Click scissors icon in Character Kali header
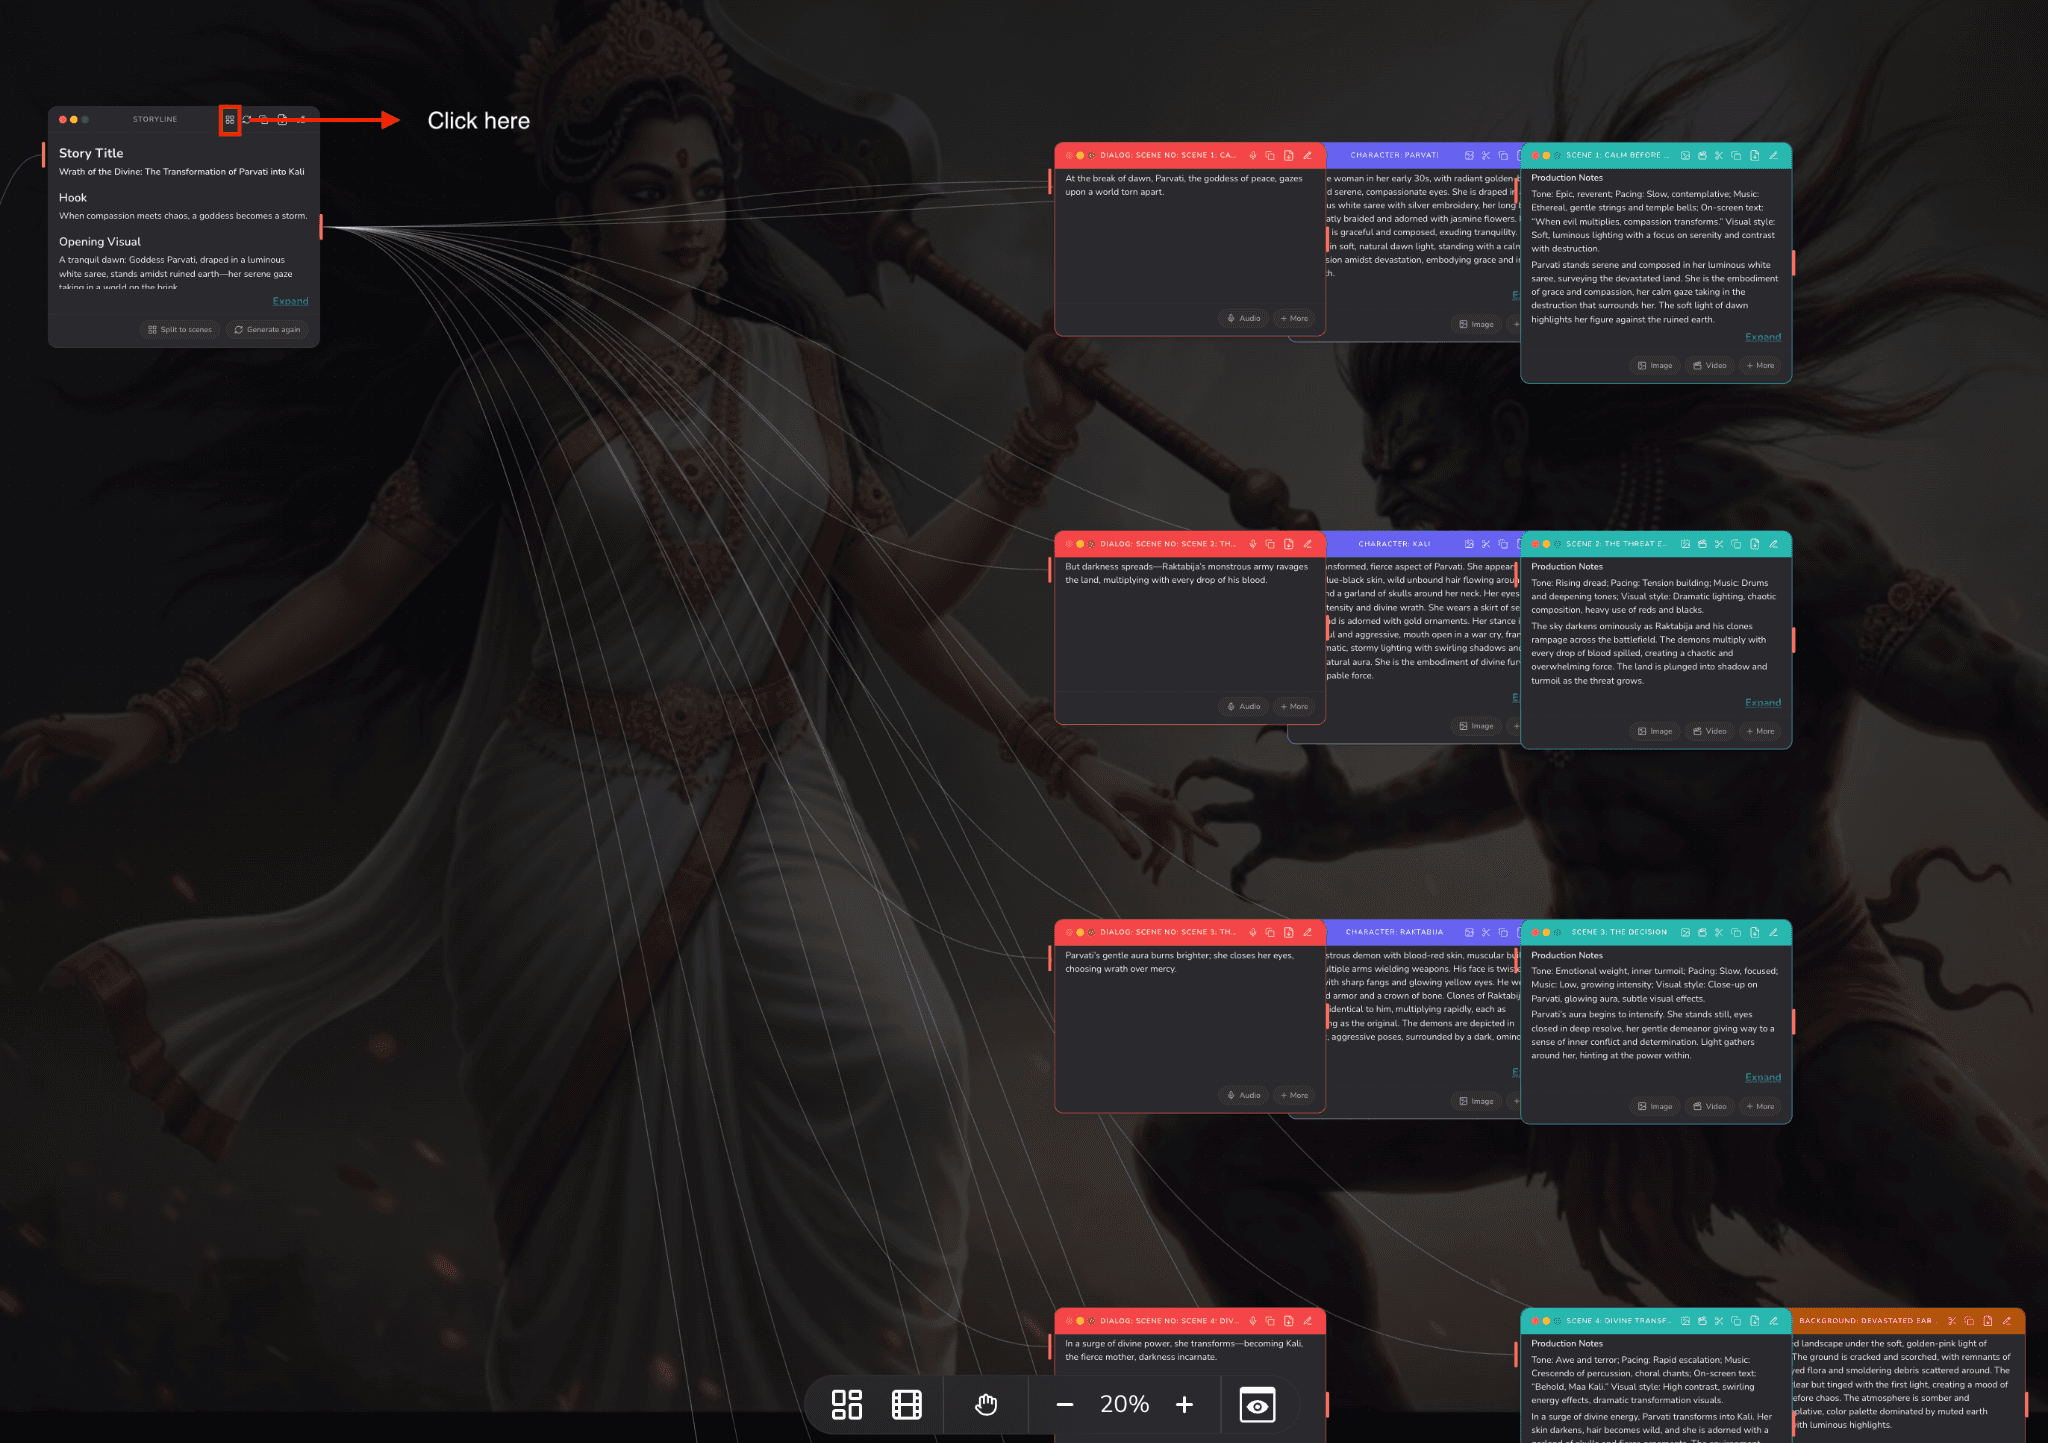Image resolution: width=2048 pixels, height=1443 pixels. coord(1486,544)
